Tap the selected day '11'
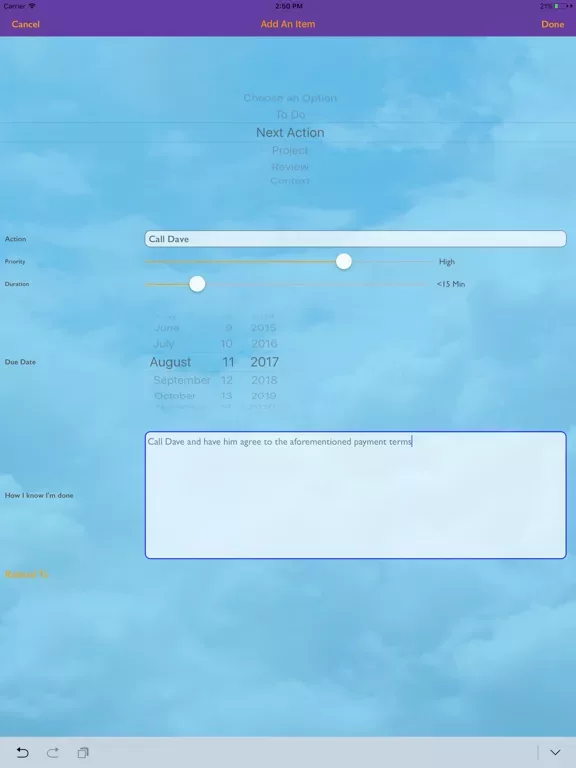The height and width of the screenshot is (768, 576). (228, 362)
